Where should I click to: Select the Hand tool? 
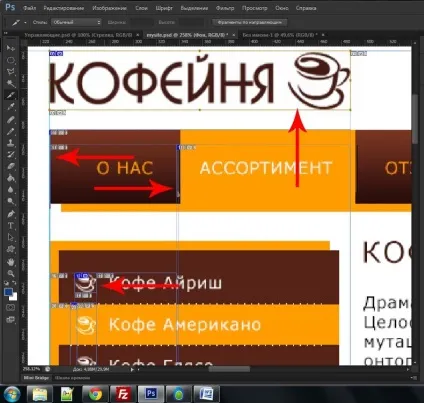pos(11,262)
